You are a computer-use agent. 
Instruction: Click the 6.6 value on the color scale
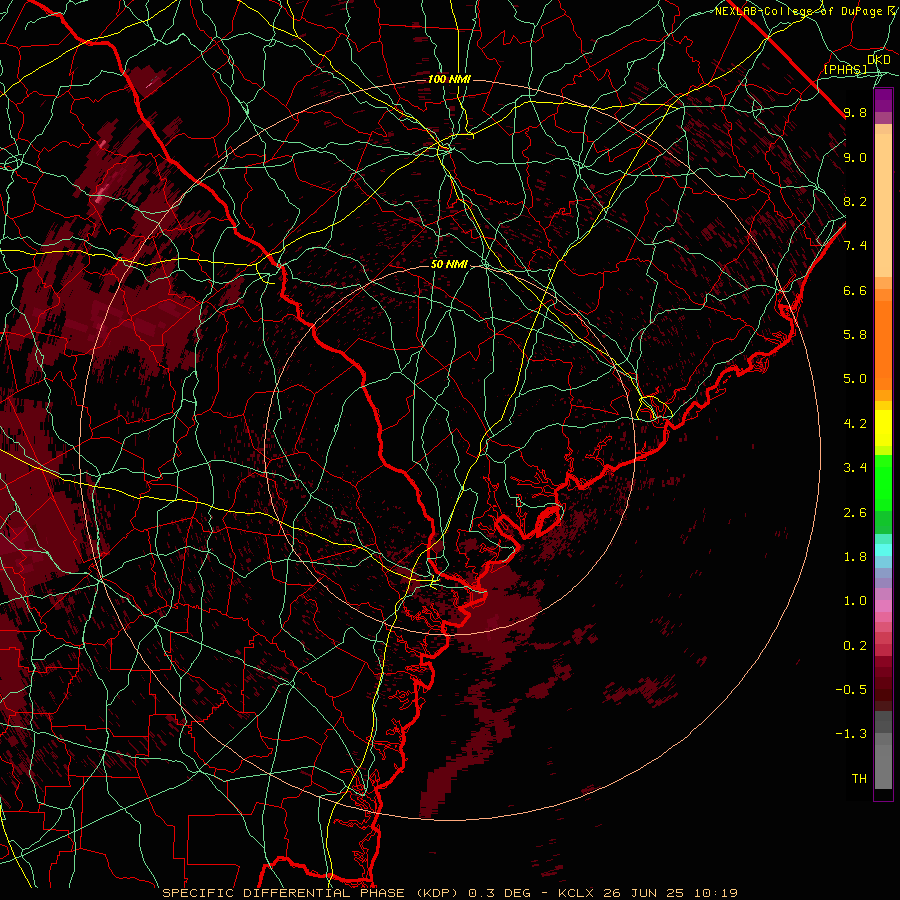pos(855,290)
